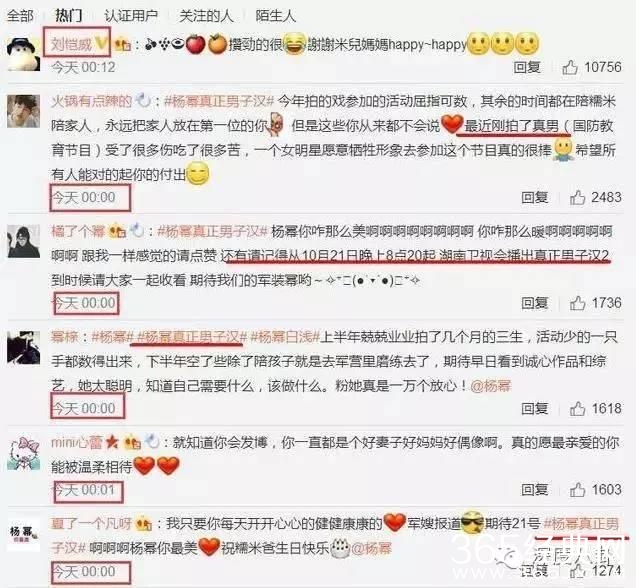
Task: Click the @杨幂 mention in 幂榛's comment
Action: coord(490,386)
